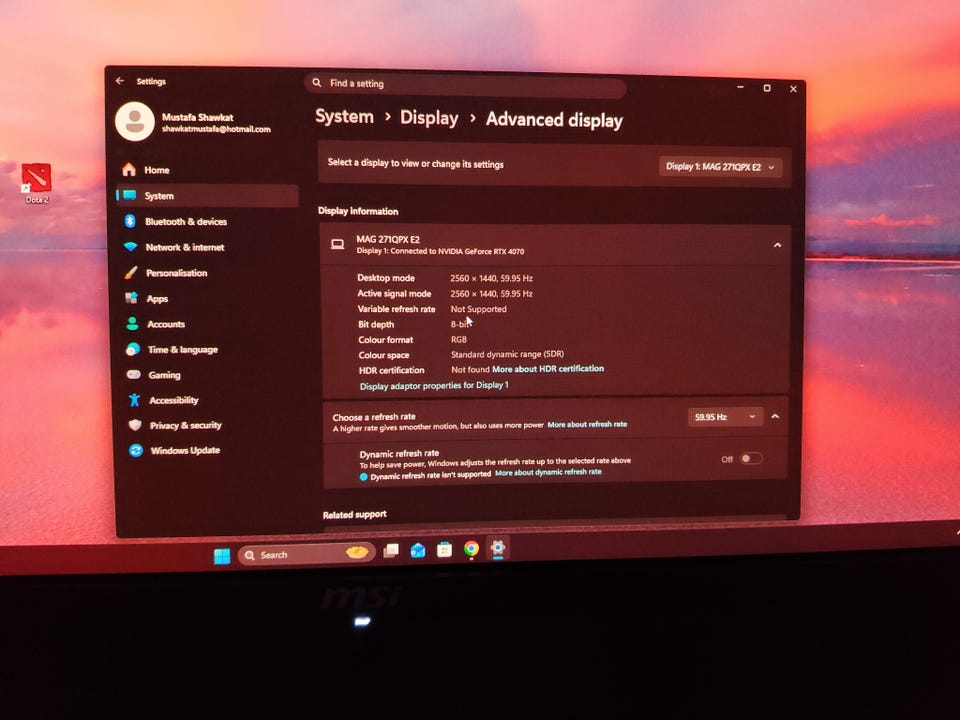Select the Dota 2 desktop shortcut

[x=37, y=183]
